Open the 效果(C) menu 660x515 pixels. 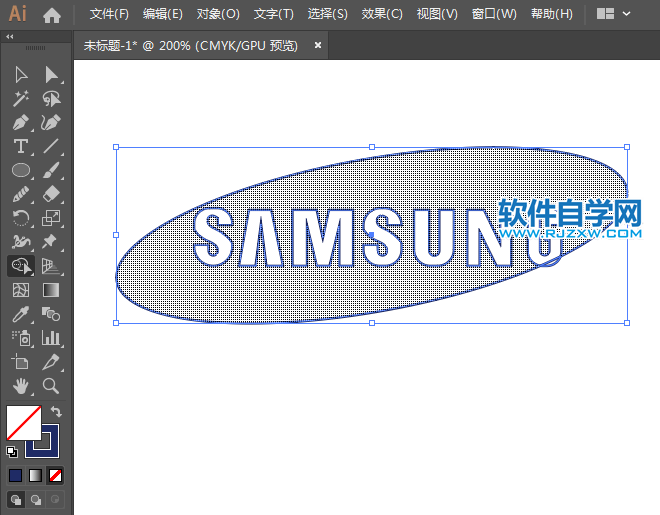pyautogui.click(x=382, y=14)
